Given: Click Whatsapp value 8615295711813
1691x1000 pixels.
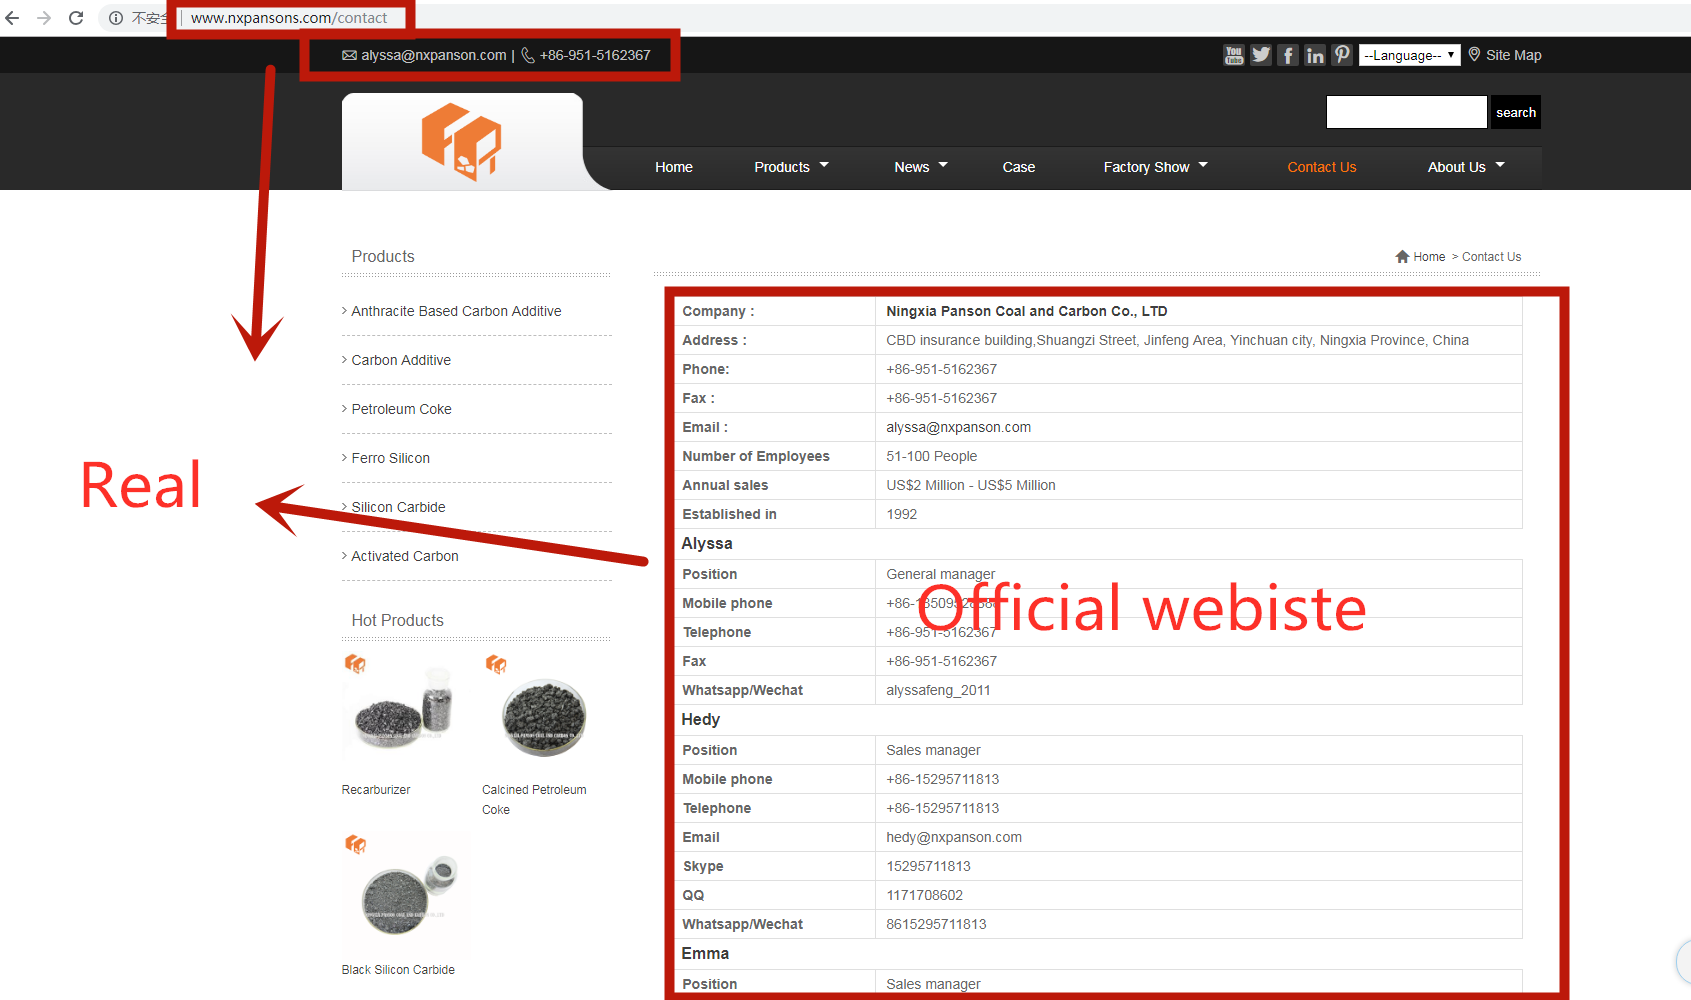Looking at the screenshot, I should point(936,924).
